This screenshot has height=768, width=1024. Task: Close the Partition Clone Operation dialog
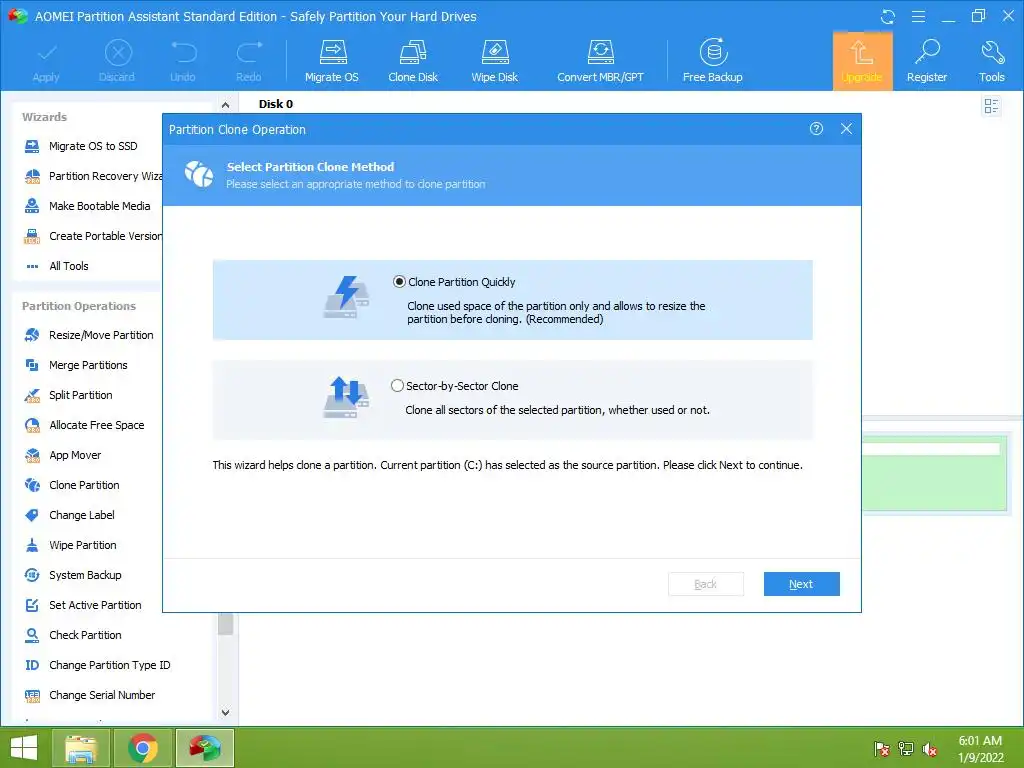tap(846, 129)
